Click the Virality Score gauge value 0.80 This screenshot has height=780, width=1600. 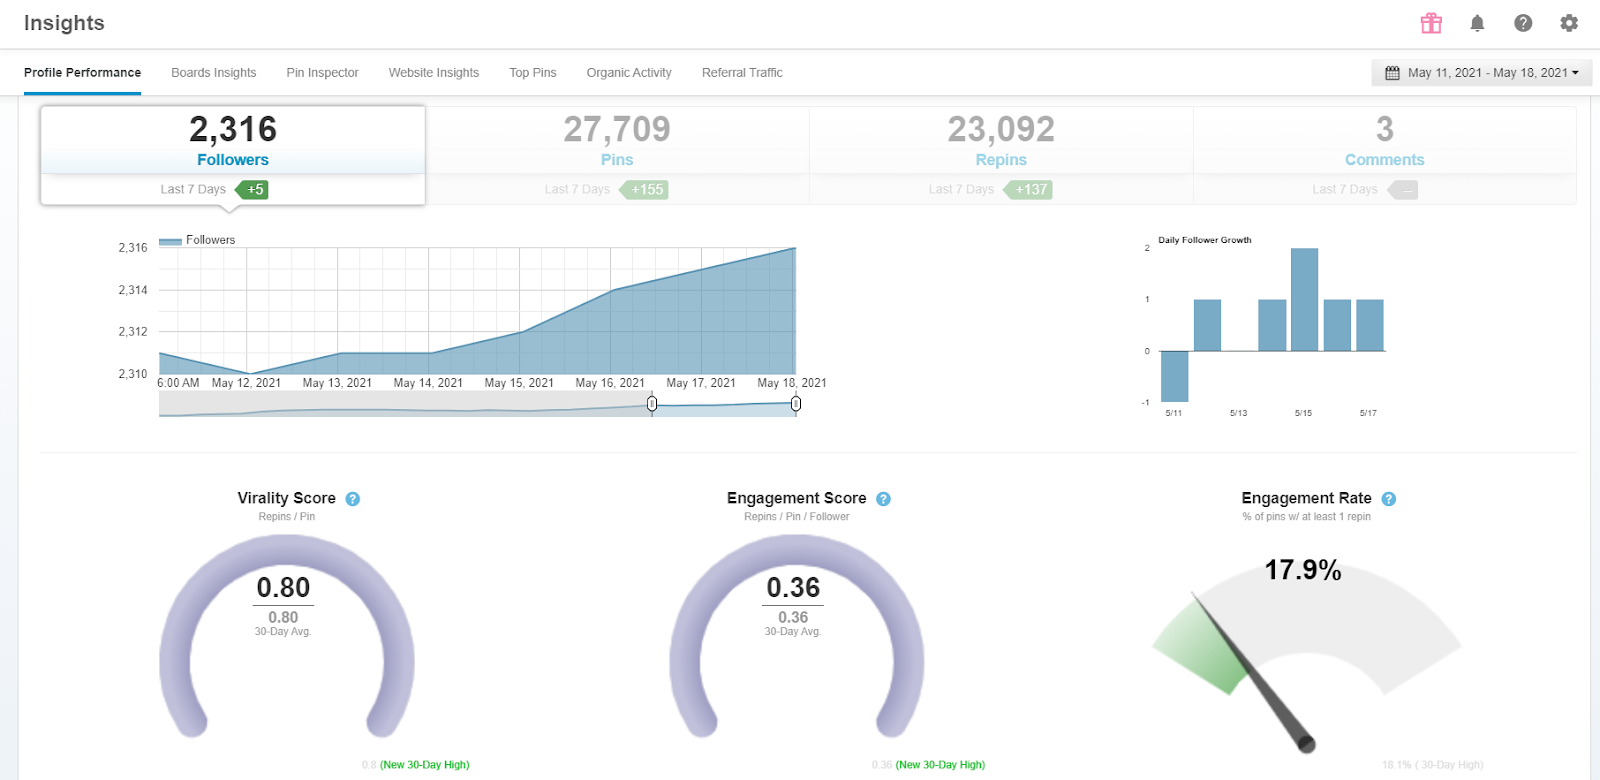click(283, 587)
